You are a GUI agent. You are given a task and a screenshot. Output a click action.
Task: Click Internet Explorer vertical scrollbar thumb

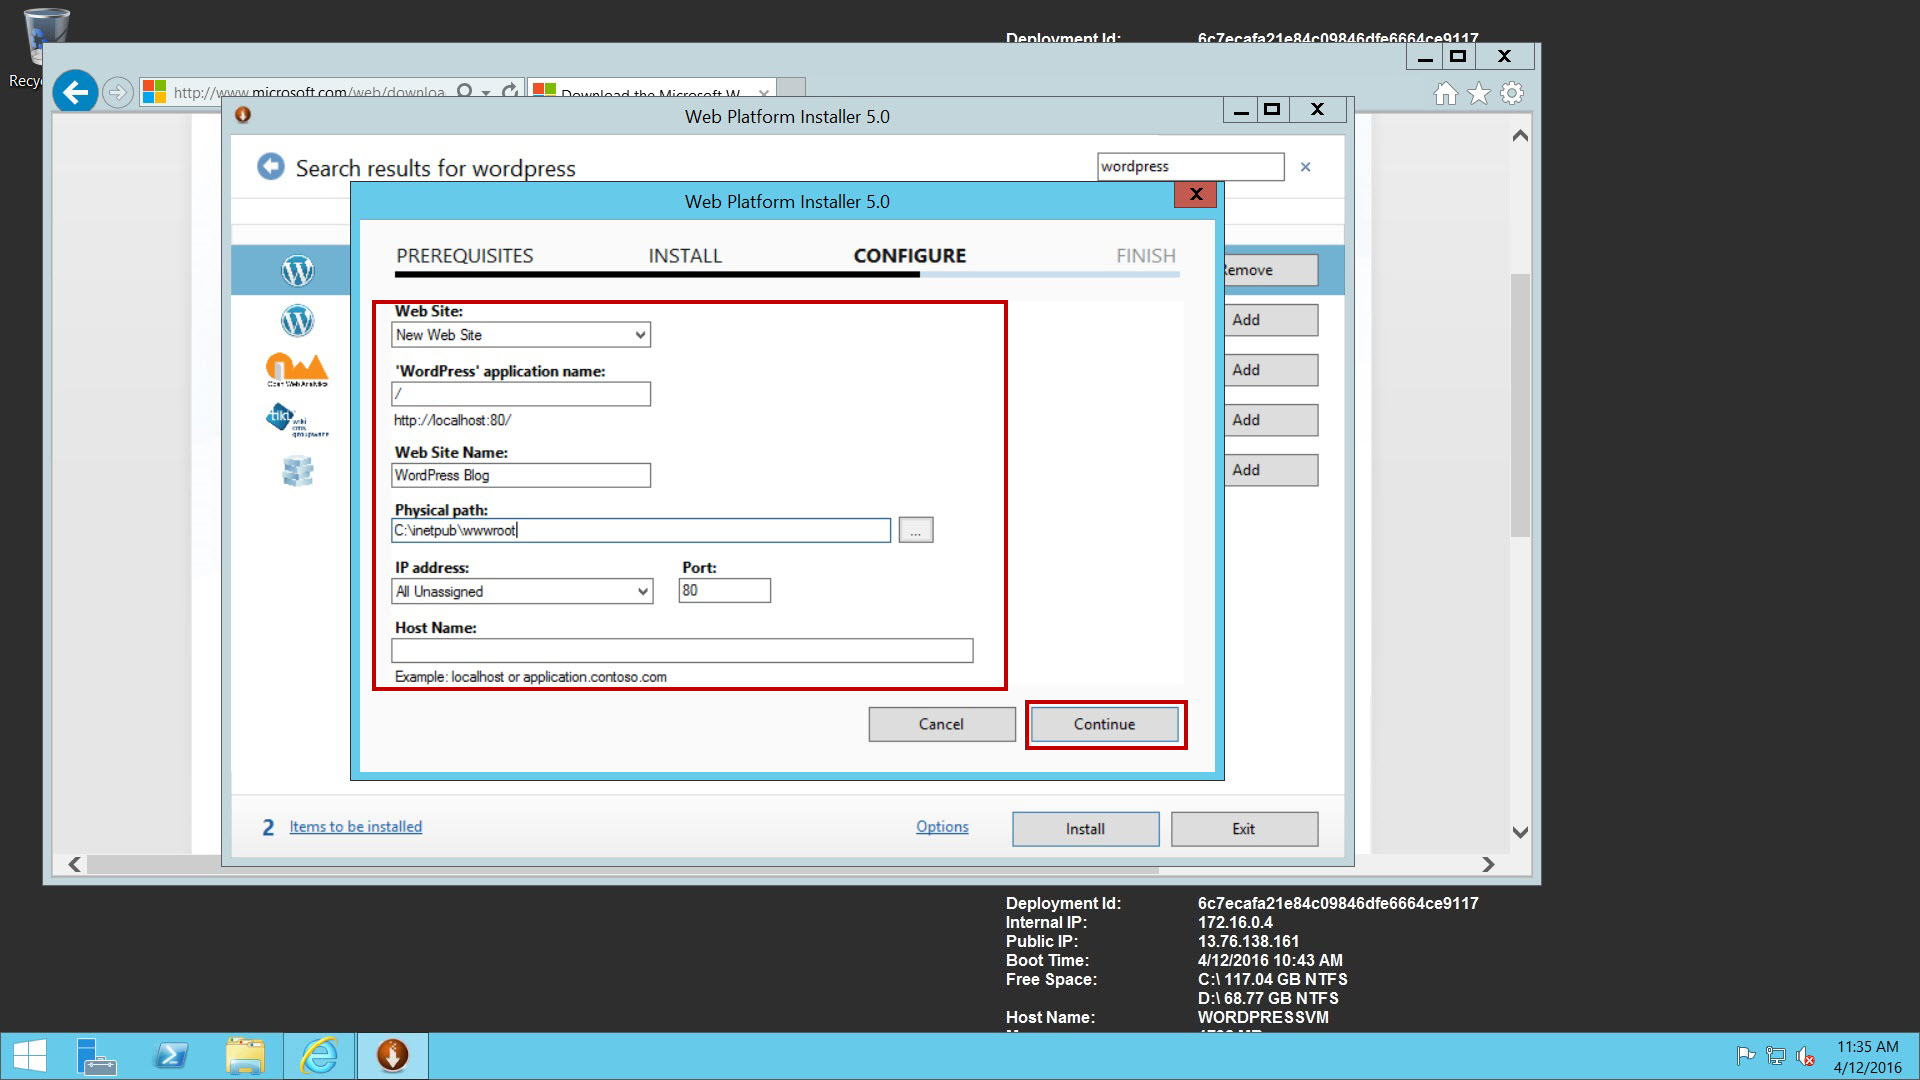coord(1520,405)
